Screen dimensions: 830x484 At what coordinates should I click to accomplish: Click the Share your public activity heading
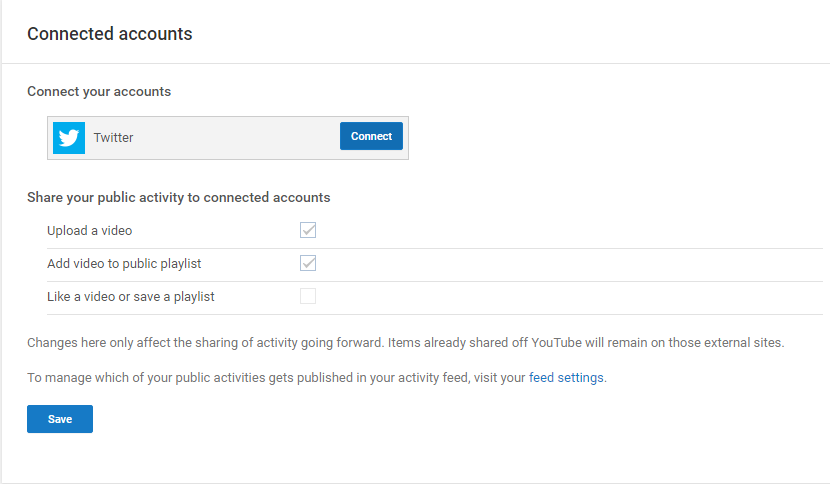click(x=178, y=198)
